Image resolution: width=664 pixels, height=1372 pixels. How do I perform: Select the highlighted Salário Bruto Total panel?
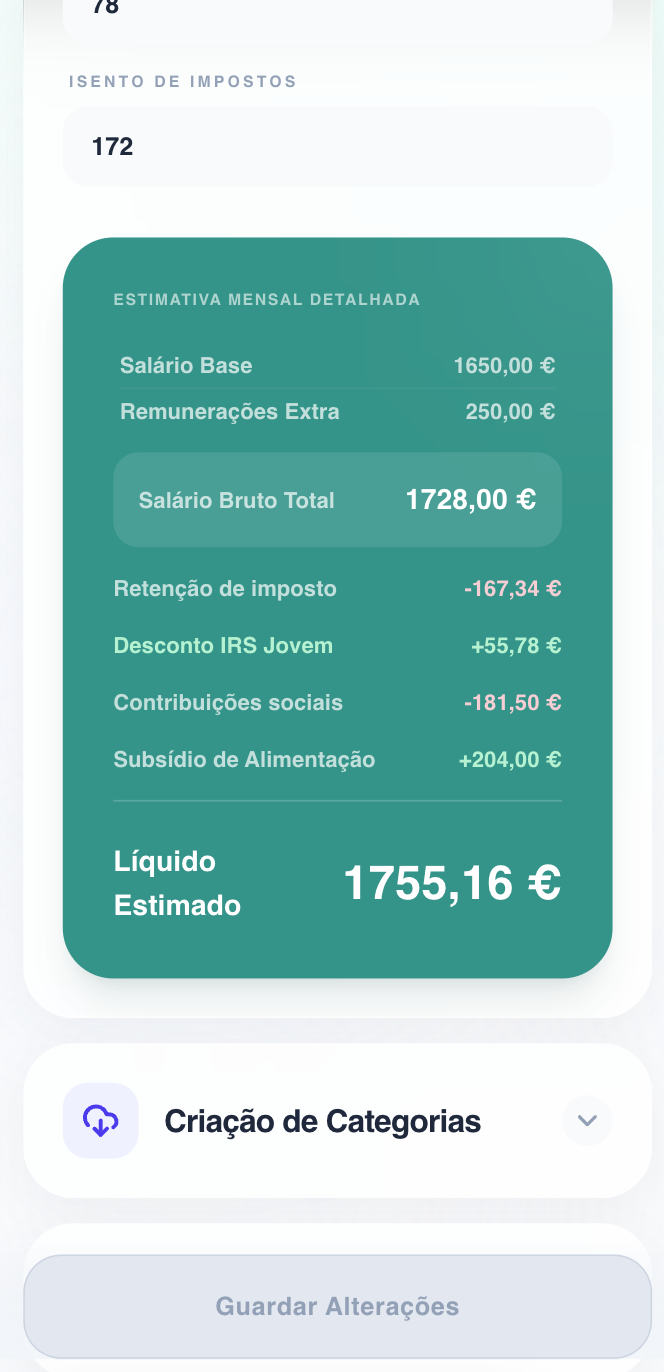337,499
